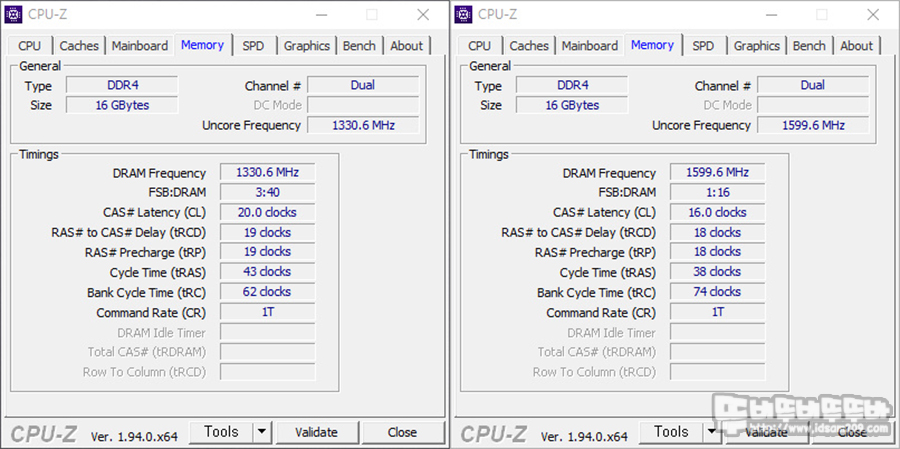The width and height of the screenshot is (900, 449).
Task: Click CPU-Z logo at bottom of right window
Action: pyautogui.click(x=494, y=435)
